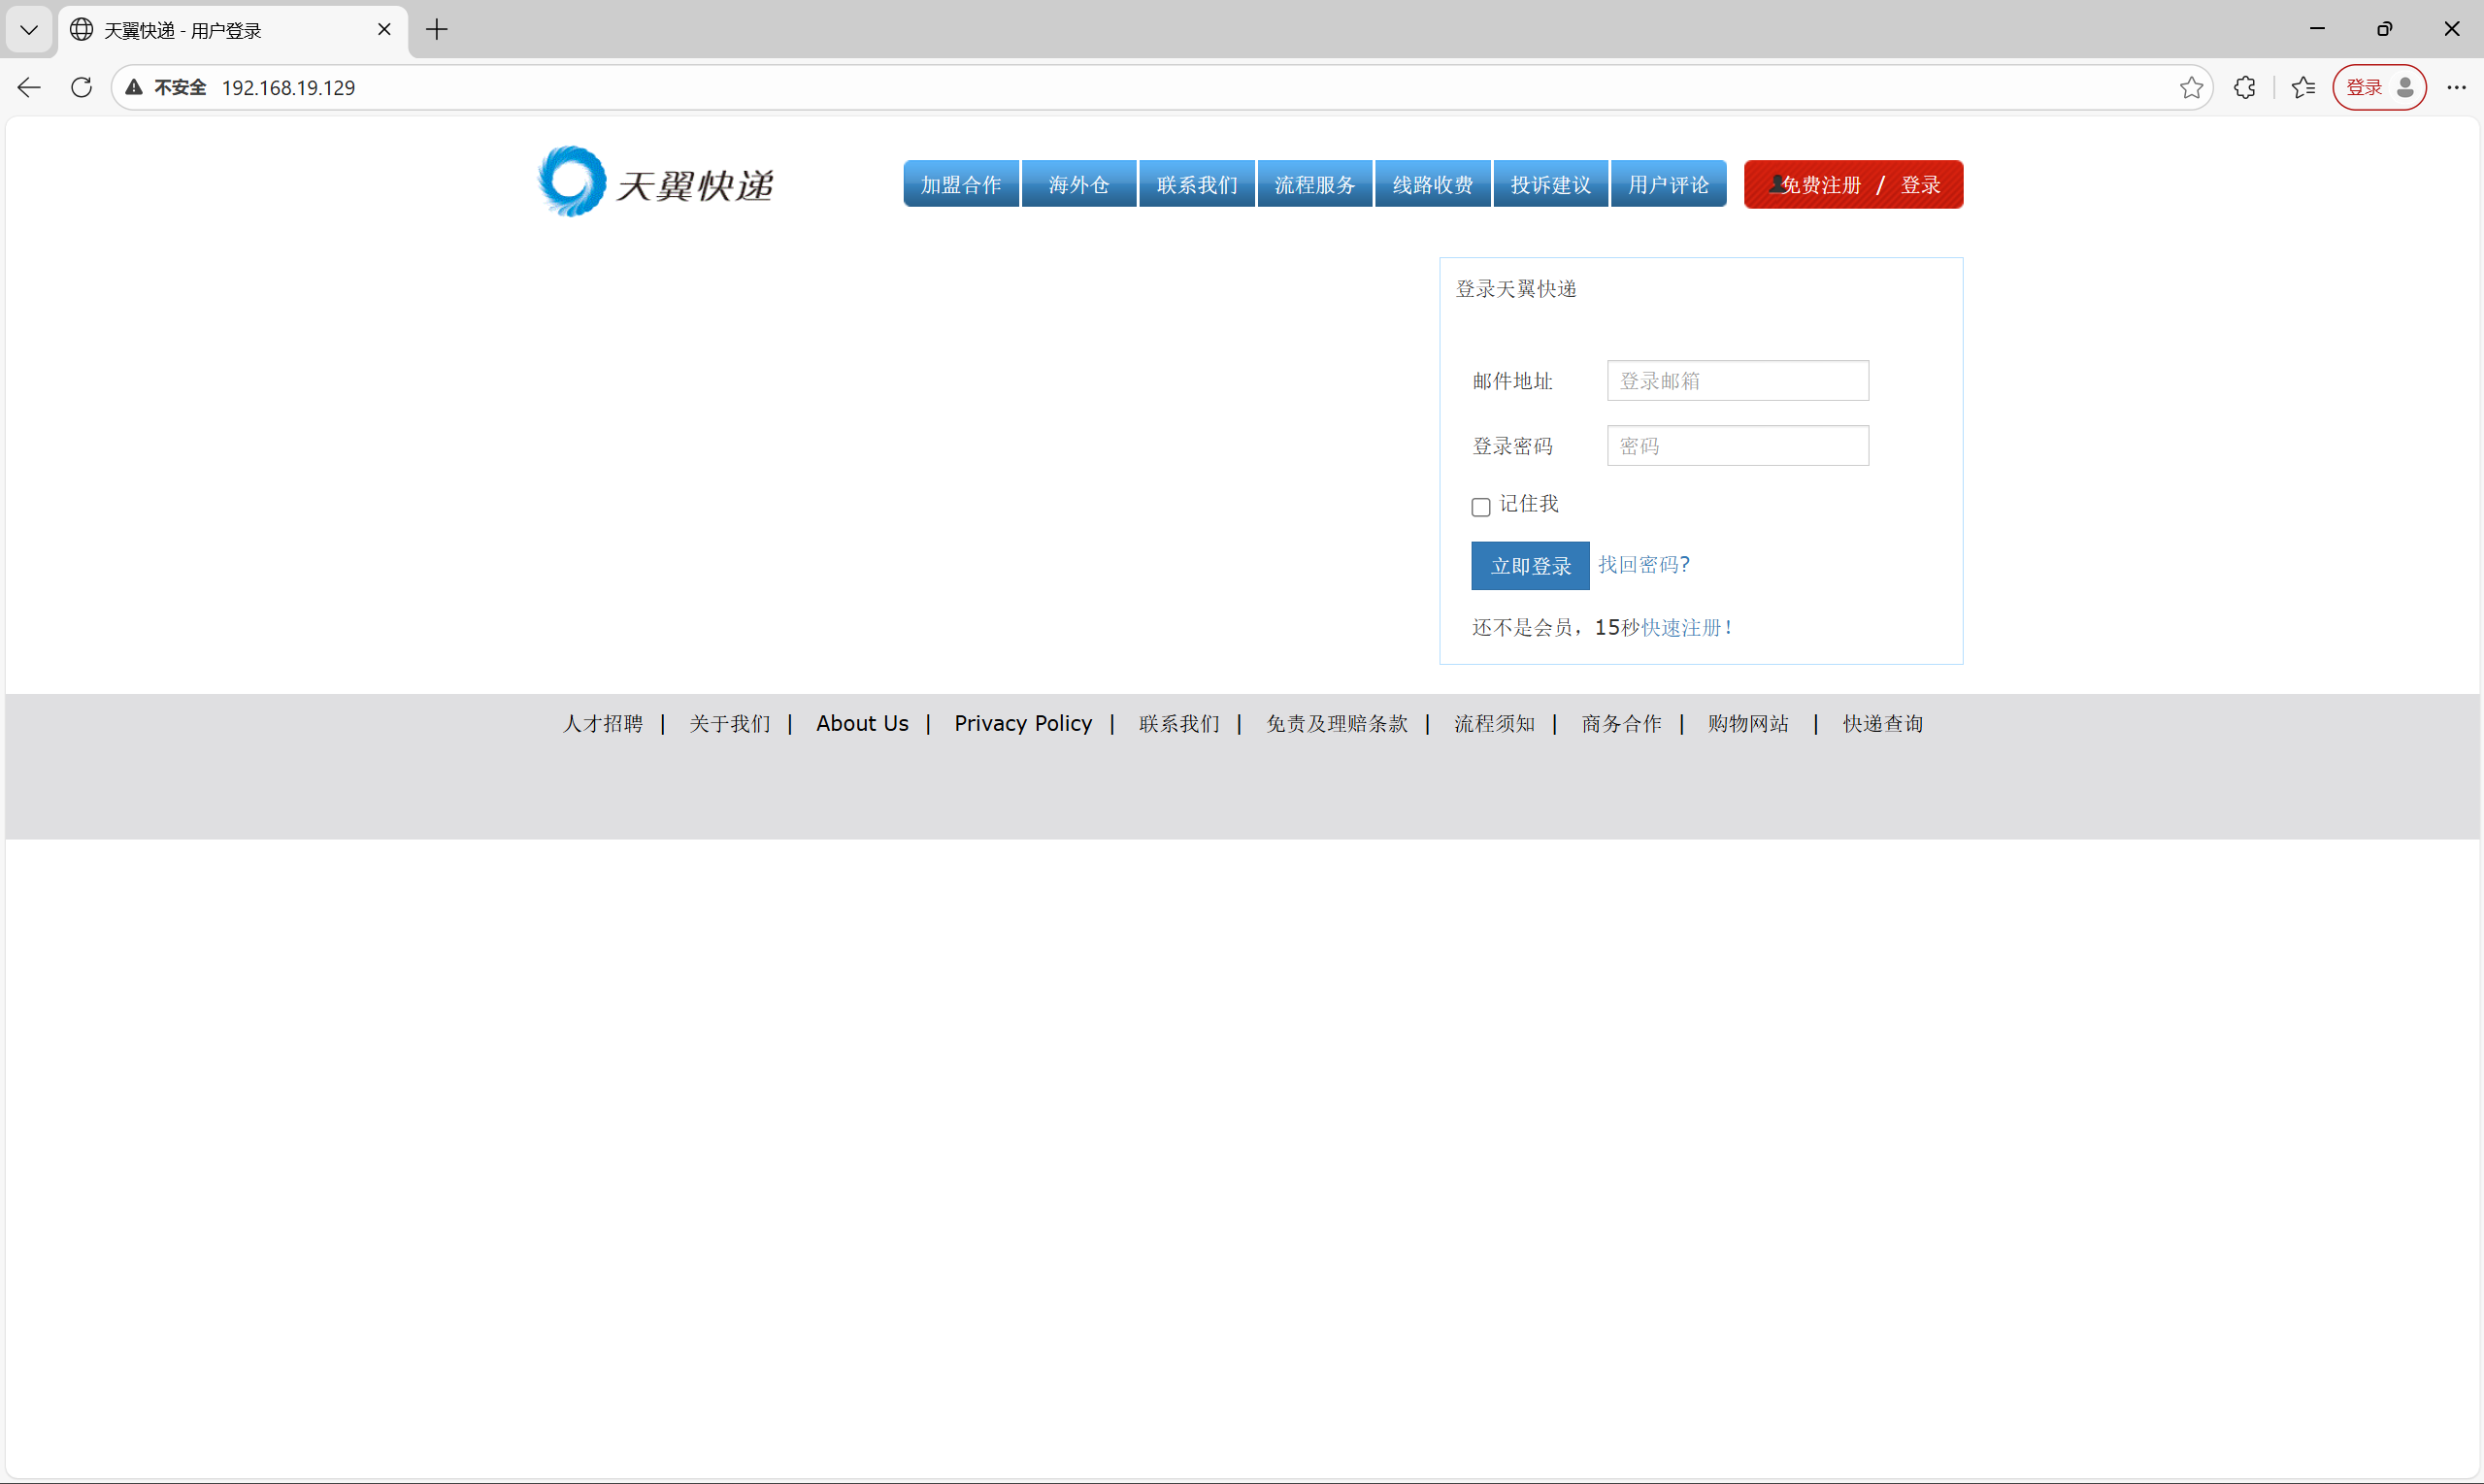Viewport: 2484px width, 1484px height.
Task: Select 线路收费 in navigation bar
Action: (x=1432, y=185)
